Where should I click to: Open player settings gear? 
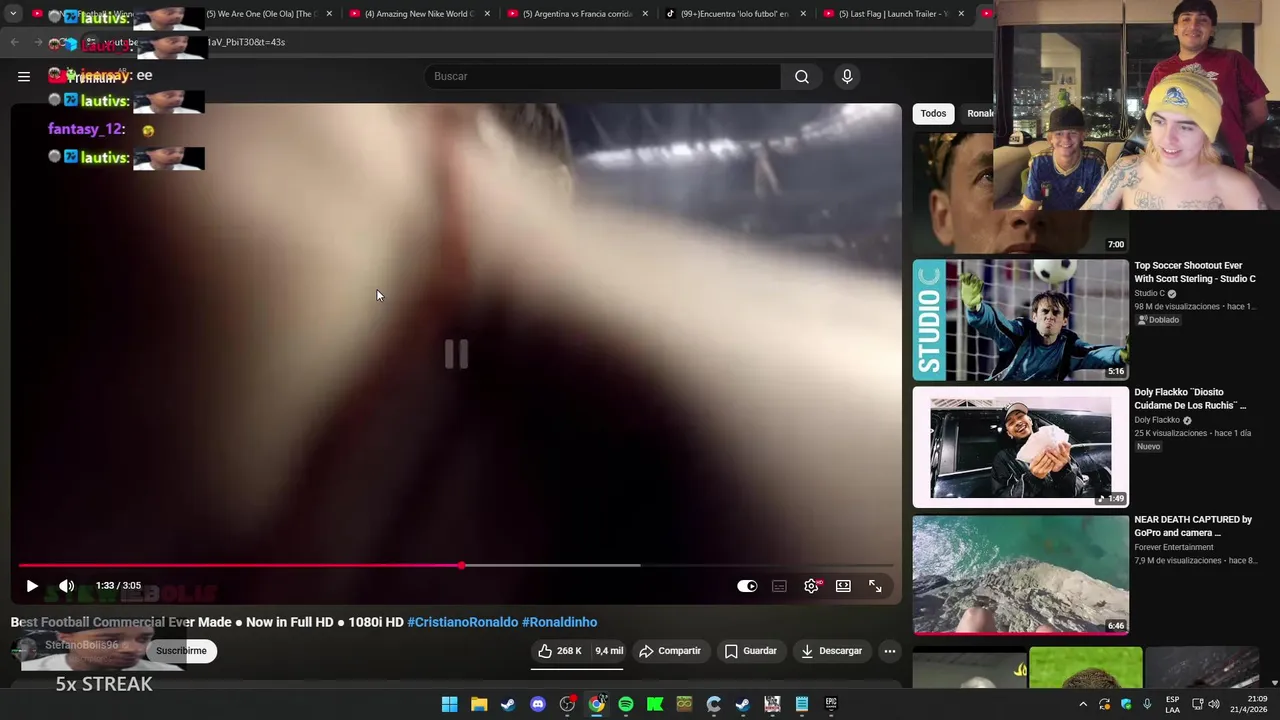[811, 586]
